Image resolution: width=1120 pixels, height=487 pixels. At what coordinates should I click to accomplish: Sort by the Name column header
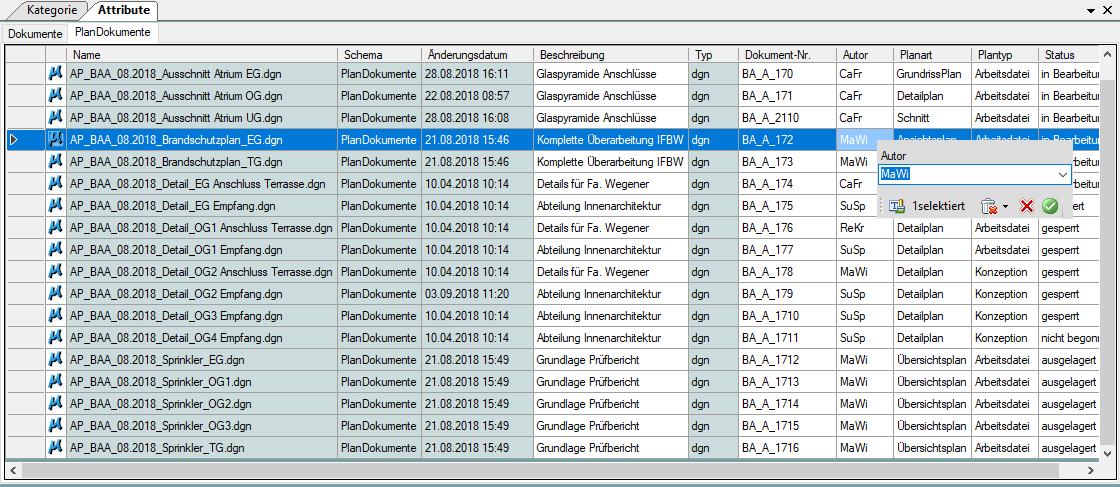click(202, 55)
